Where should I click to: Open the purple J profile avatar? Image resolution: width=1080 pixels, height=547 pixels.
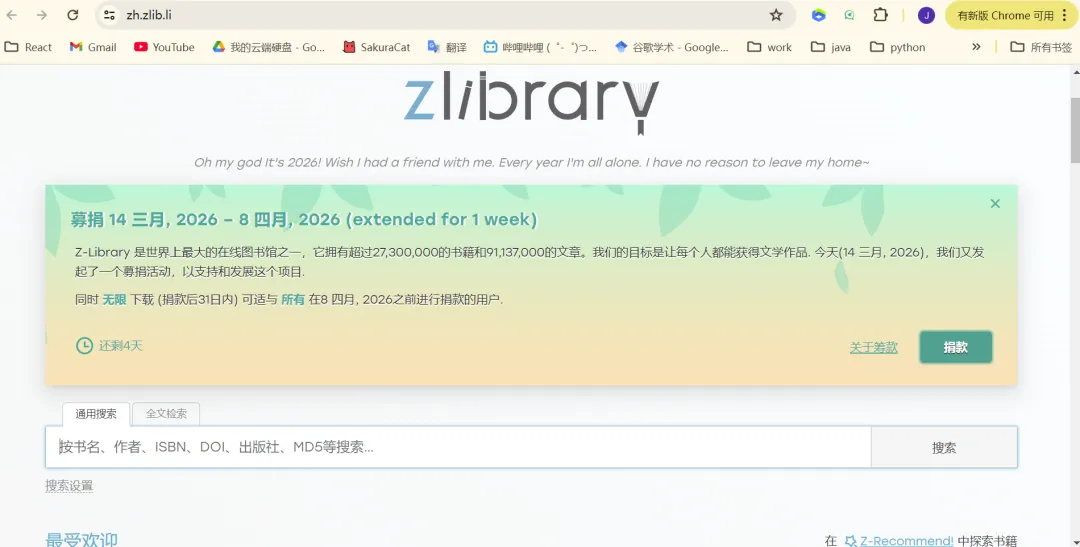[926, 15]
